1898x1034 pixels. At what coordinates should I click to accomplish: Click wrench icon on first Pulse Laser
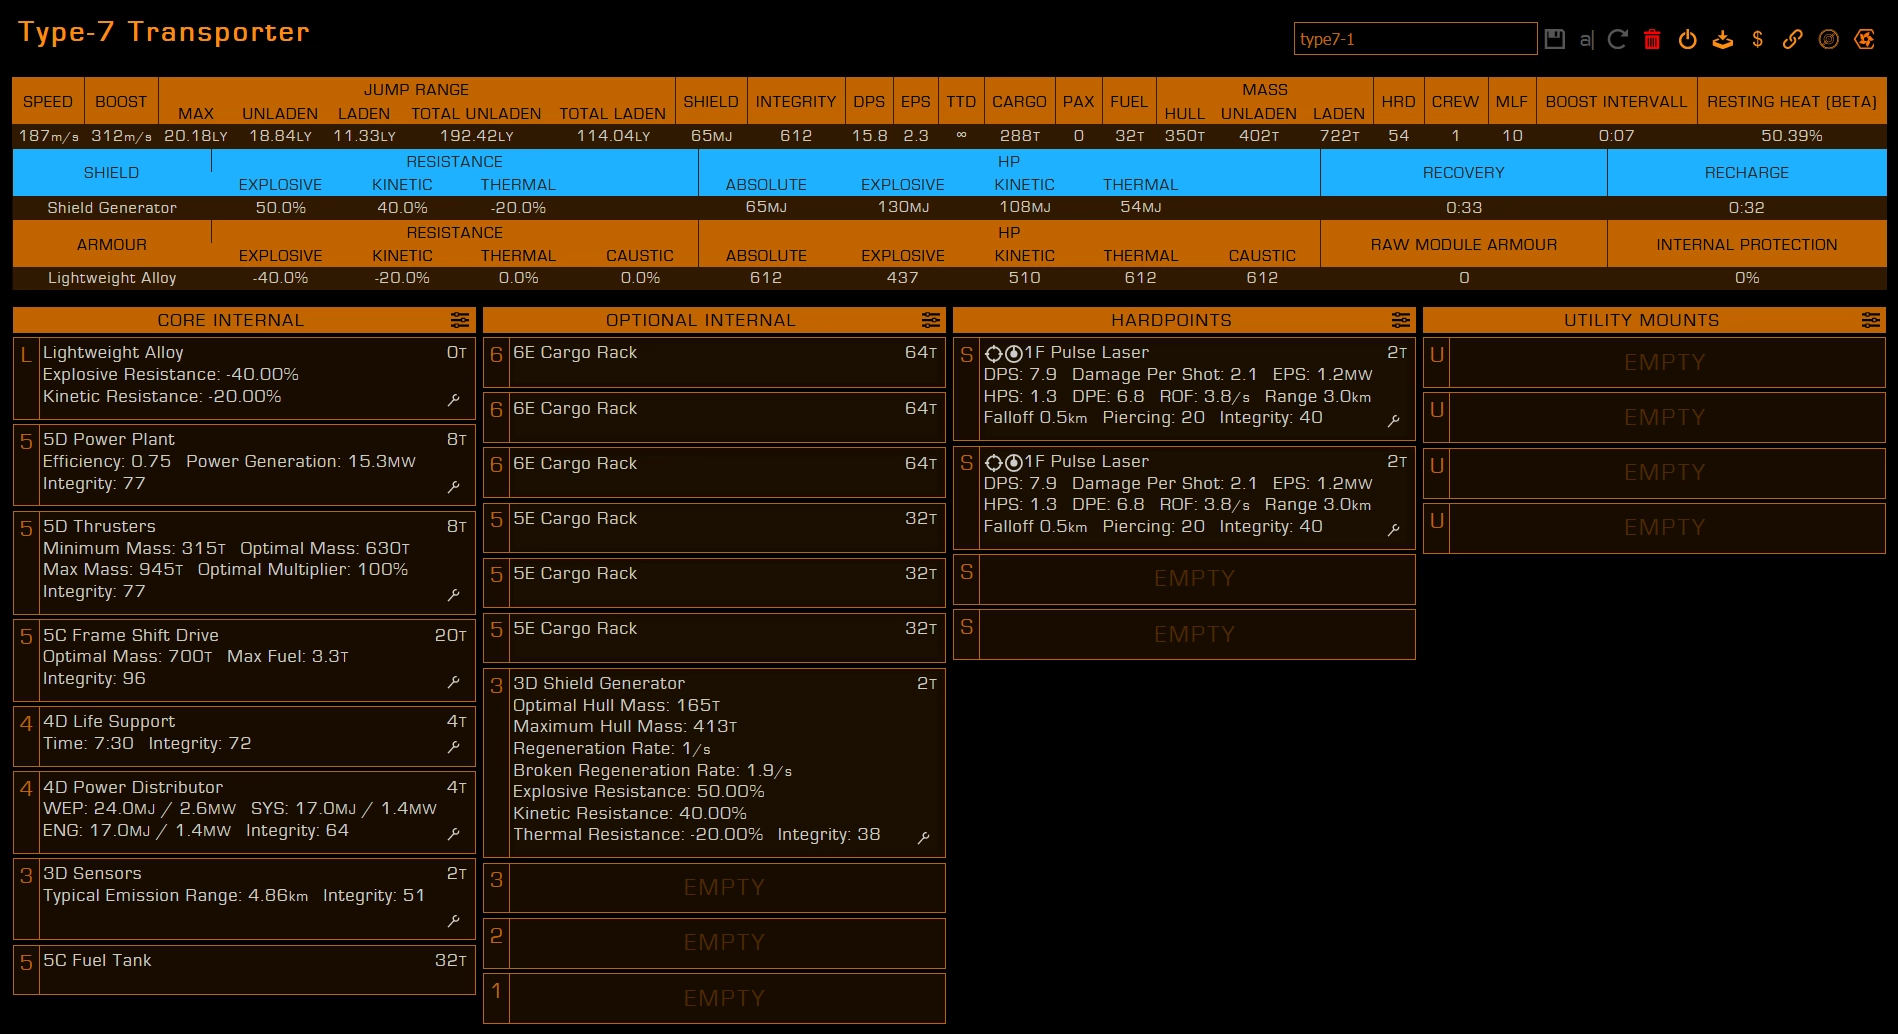(x=1394, y=421)
